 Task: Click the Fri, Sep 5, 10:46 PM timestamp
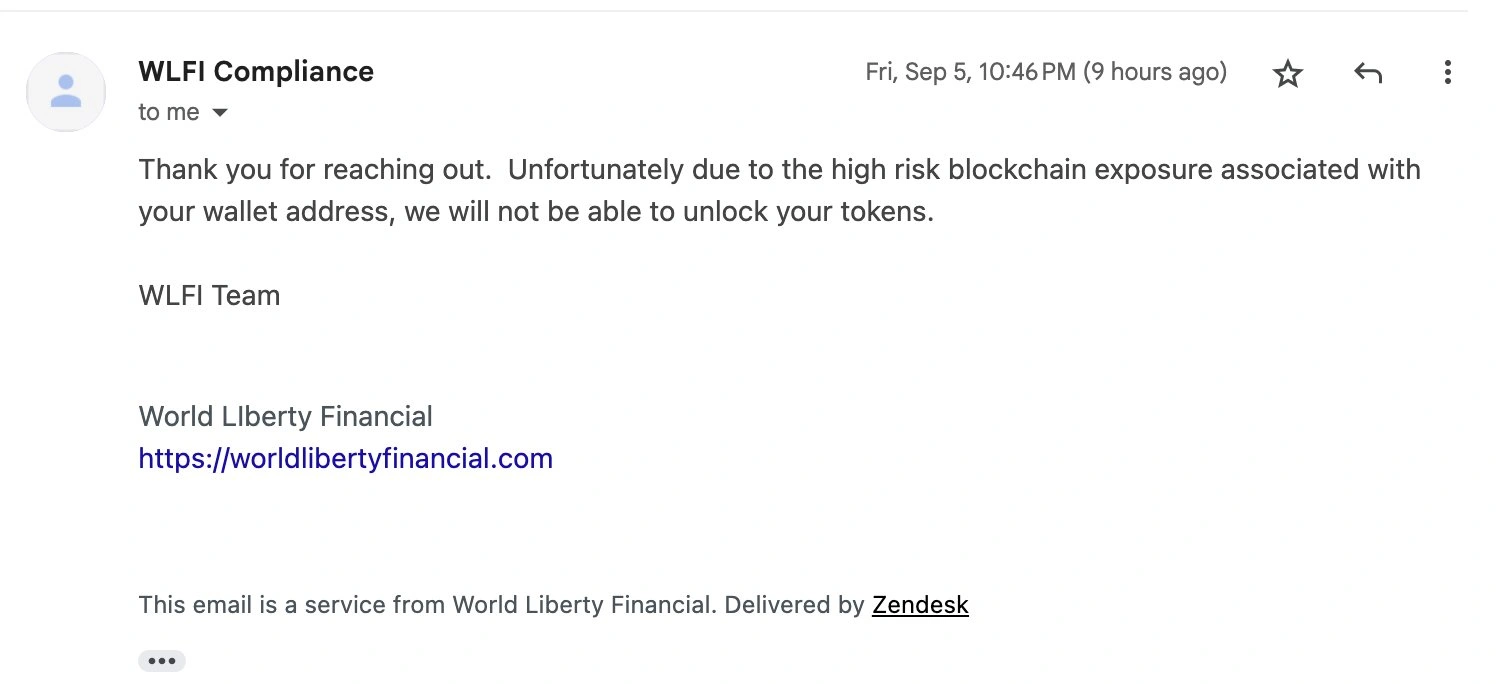point(970,72)
